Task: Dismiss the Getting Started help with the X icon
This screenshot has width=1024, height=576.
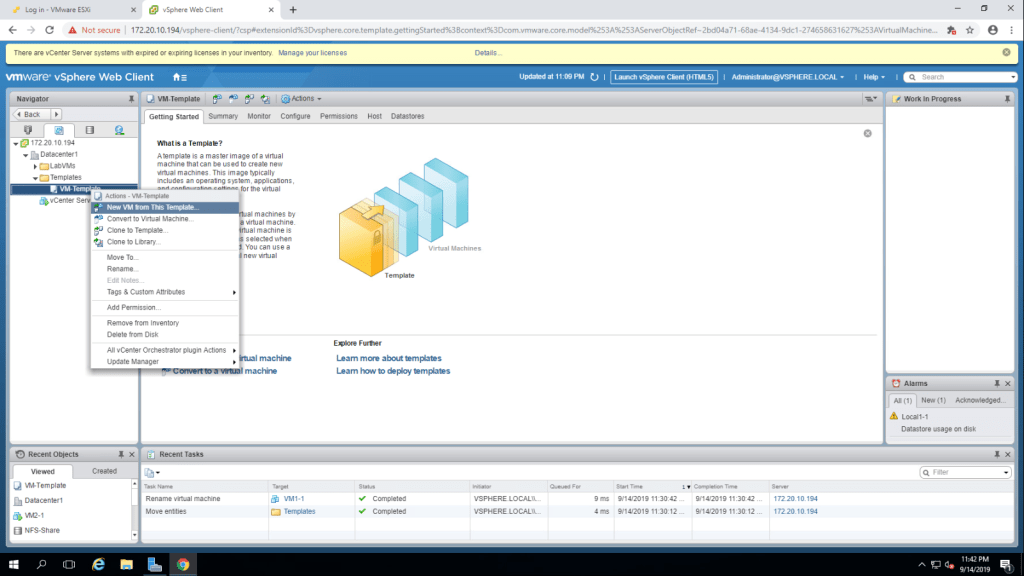Action: 867,133
